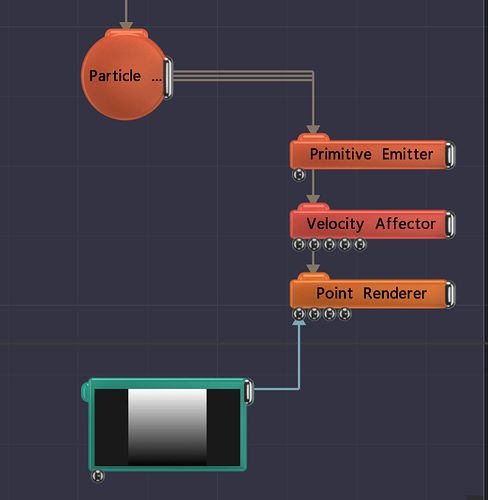Click the blue connection line into Point Renderer

(x=299, y=357)
